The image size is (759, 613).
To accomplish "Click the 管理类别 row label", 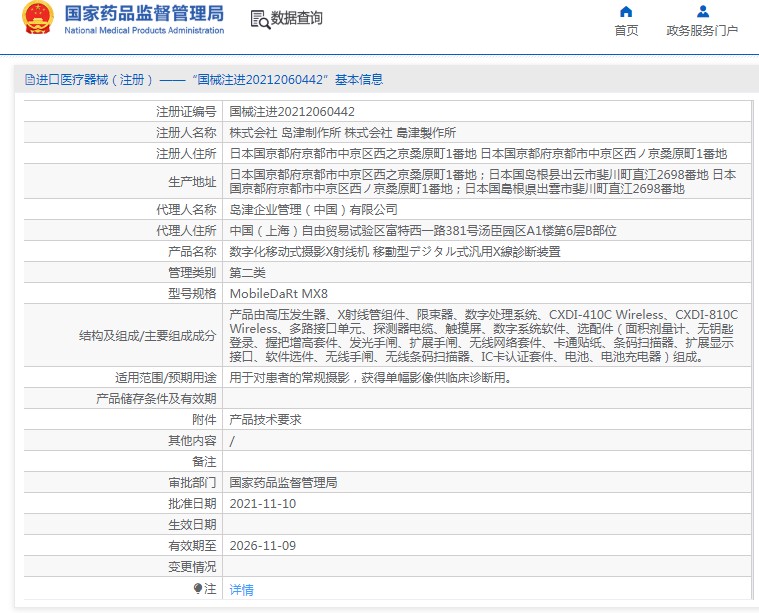I will (x=192, y=273).
